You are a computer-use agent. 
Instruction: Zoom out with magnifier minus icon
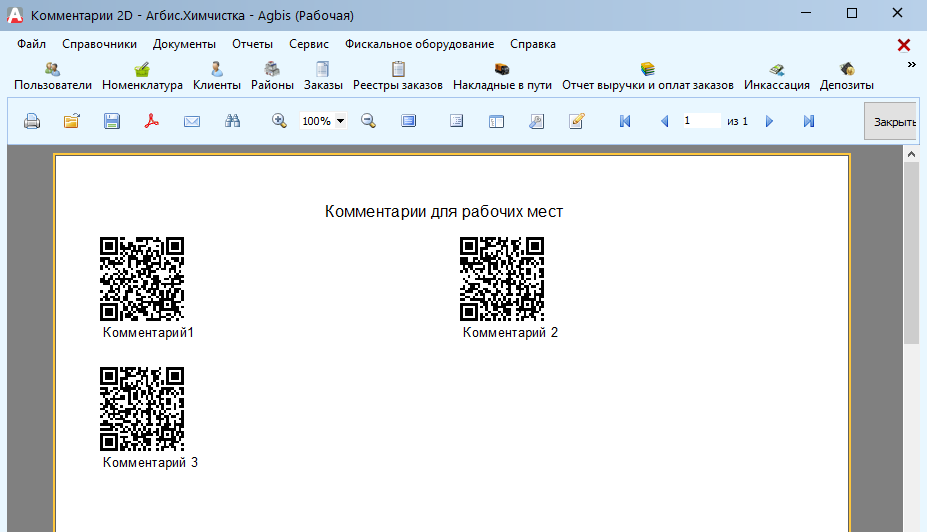point(368,121)
